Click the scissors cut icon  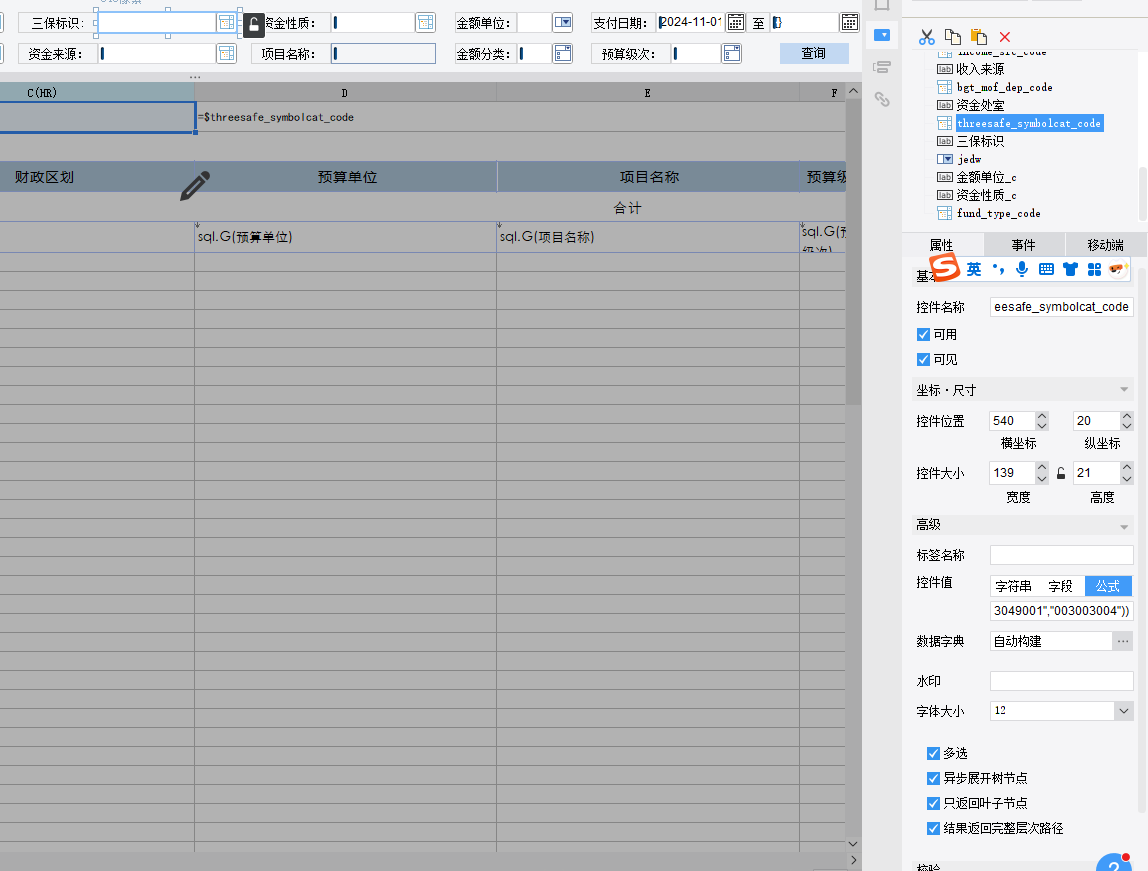tap(927, 37)
